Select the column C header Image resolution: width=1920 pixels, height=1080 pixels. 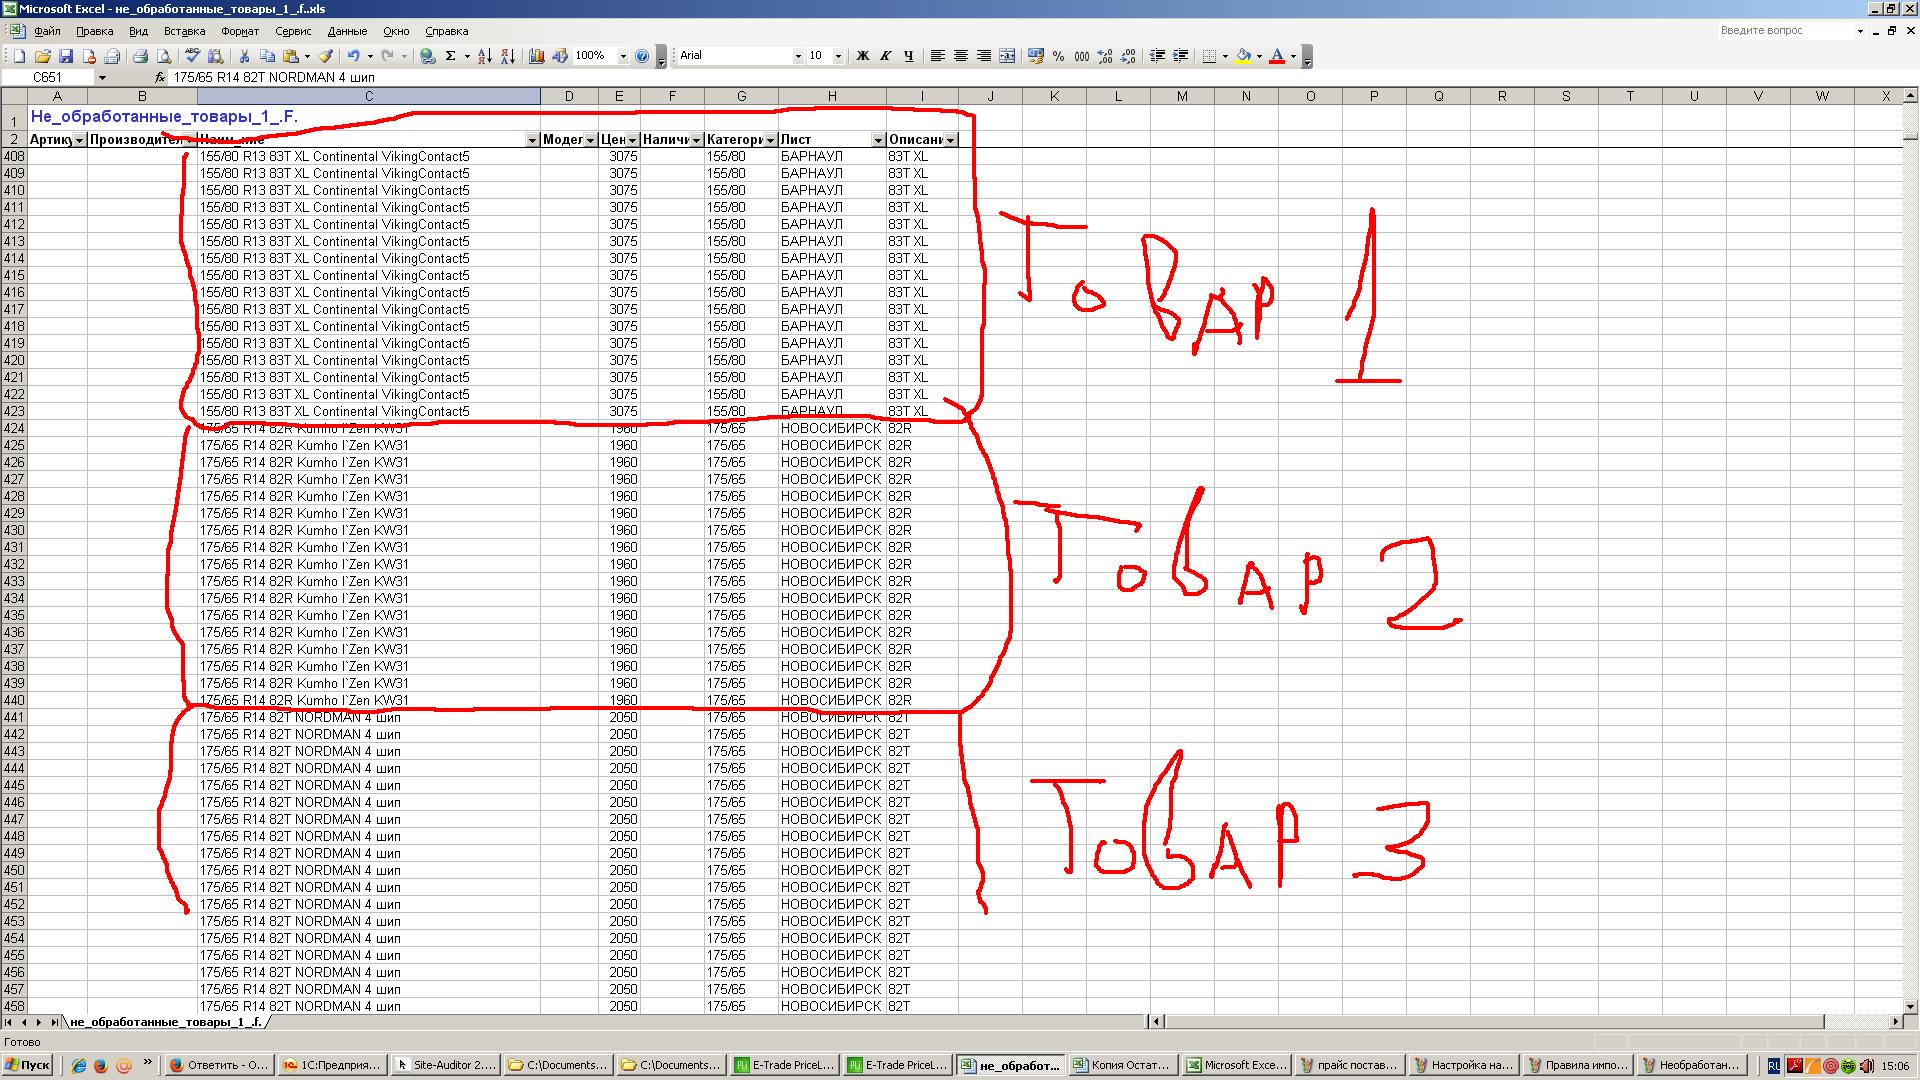tap(369, 96)
